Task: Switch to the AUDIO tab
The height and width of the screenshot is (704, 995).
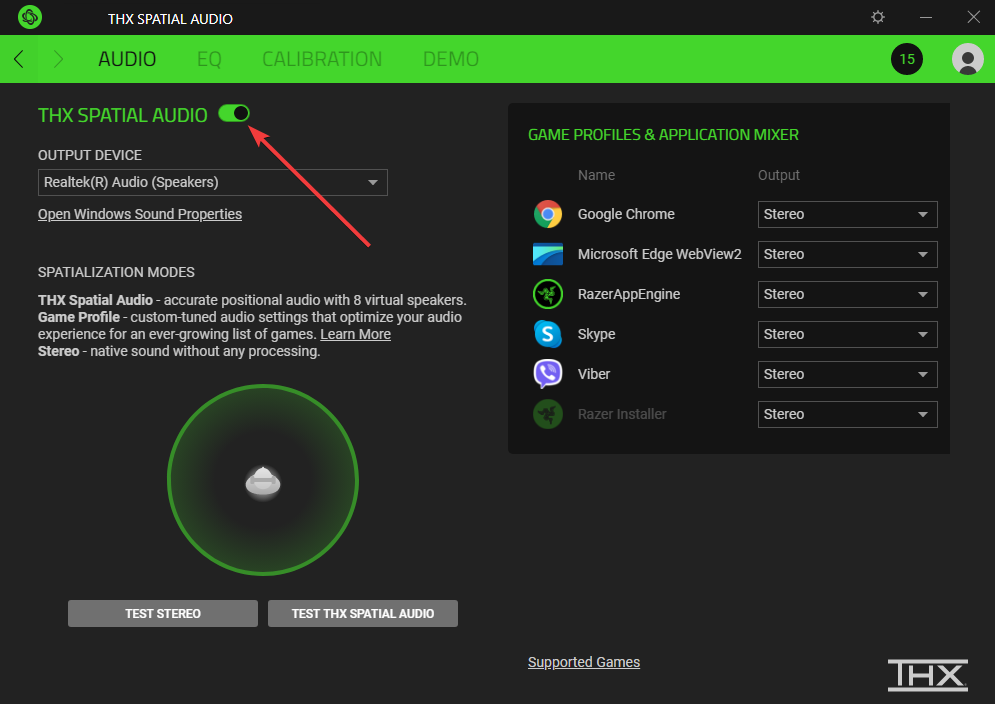Action: point(127,59)
